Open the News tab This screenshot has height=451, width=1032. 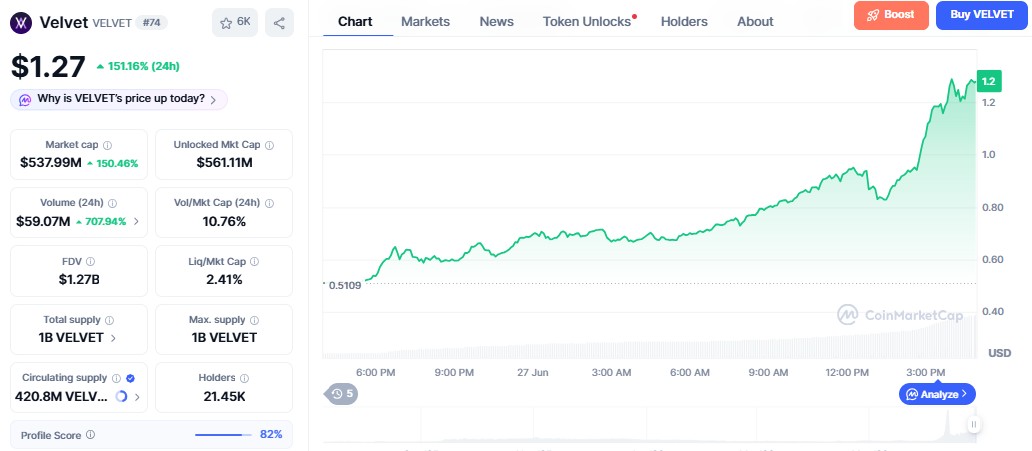[x=497, y=21]
